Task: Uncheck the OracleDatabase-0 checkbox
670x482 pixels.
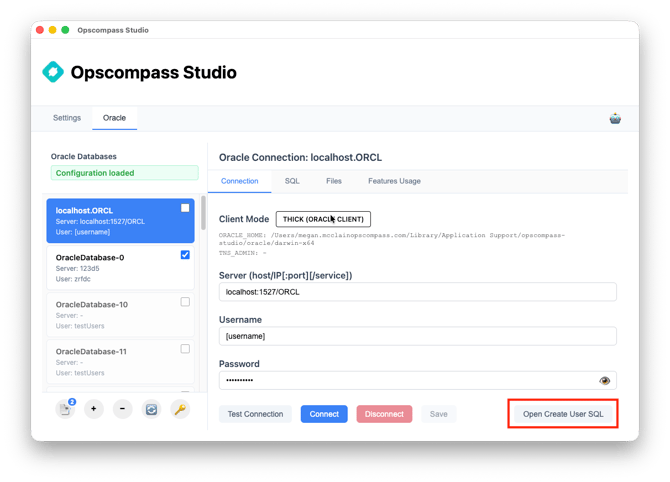Action: pyautogui.click(x=185, y=255)
